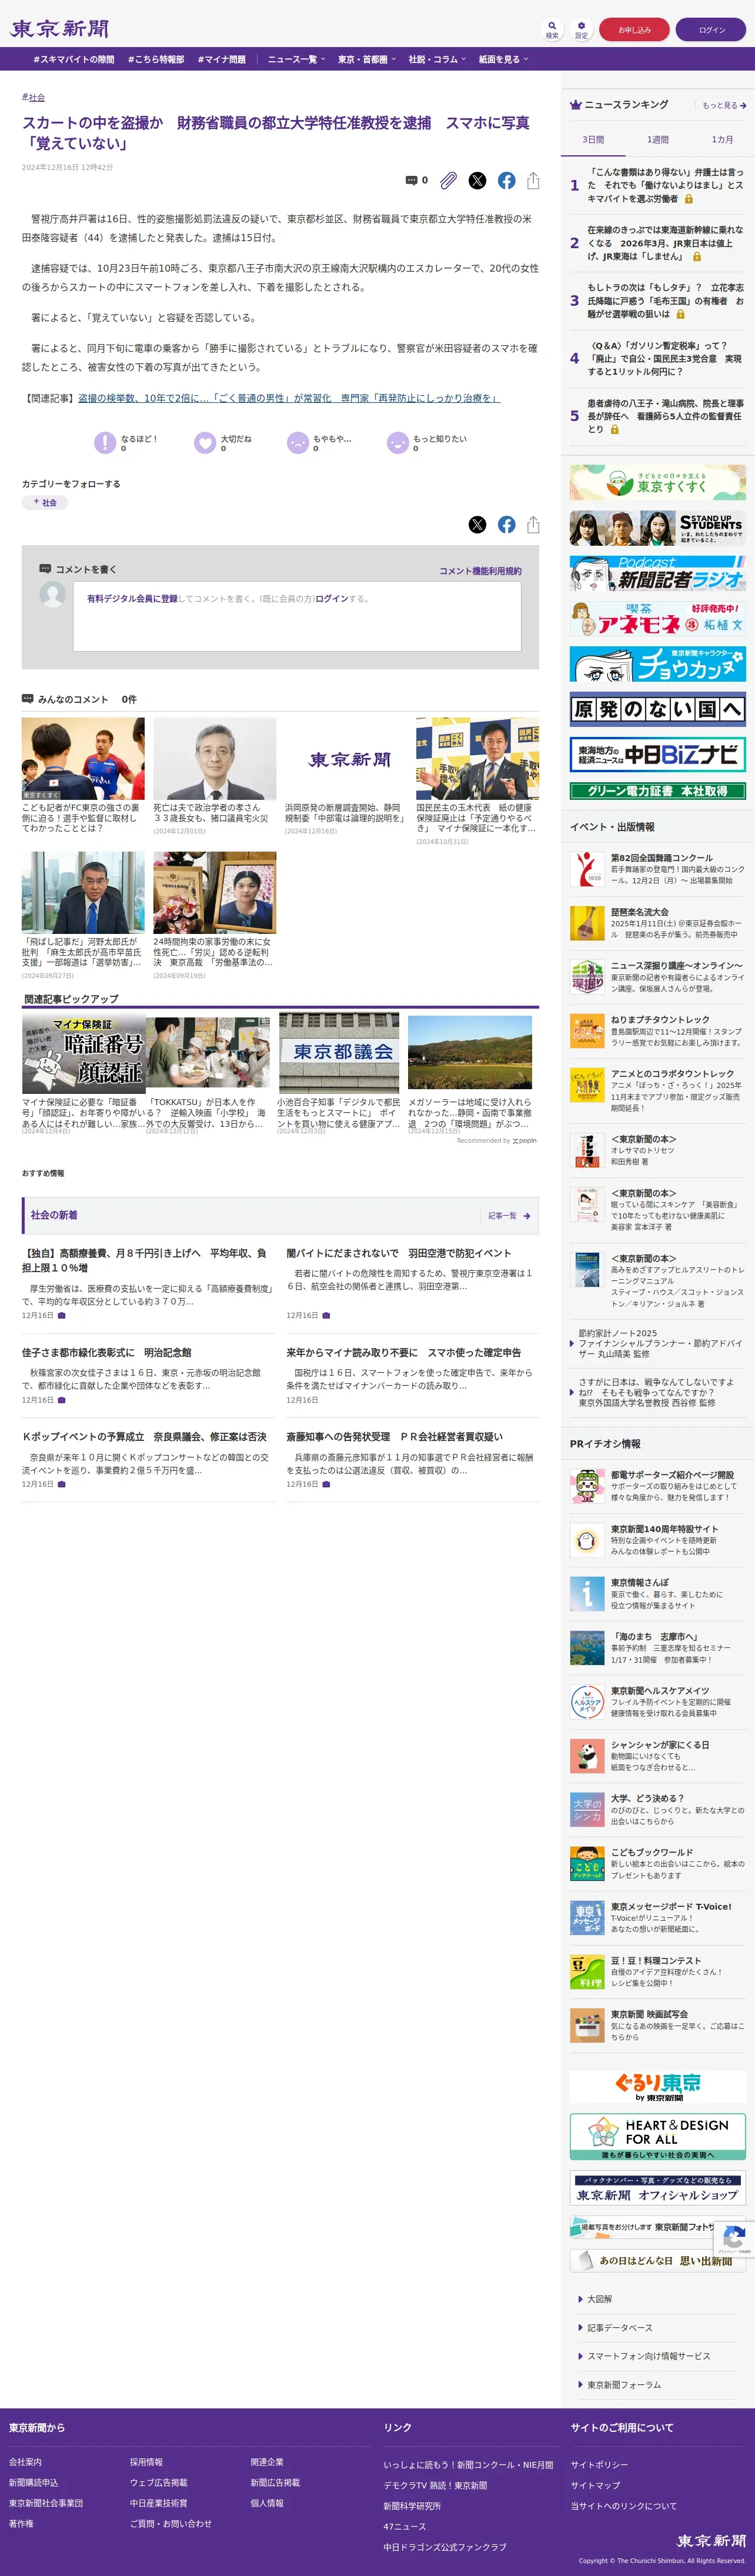The image size is (755, 2576).
Task: Click 会社案内 in the footer
Action: point(25,2462)
